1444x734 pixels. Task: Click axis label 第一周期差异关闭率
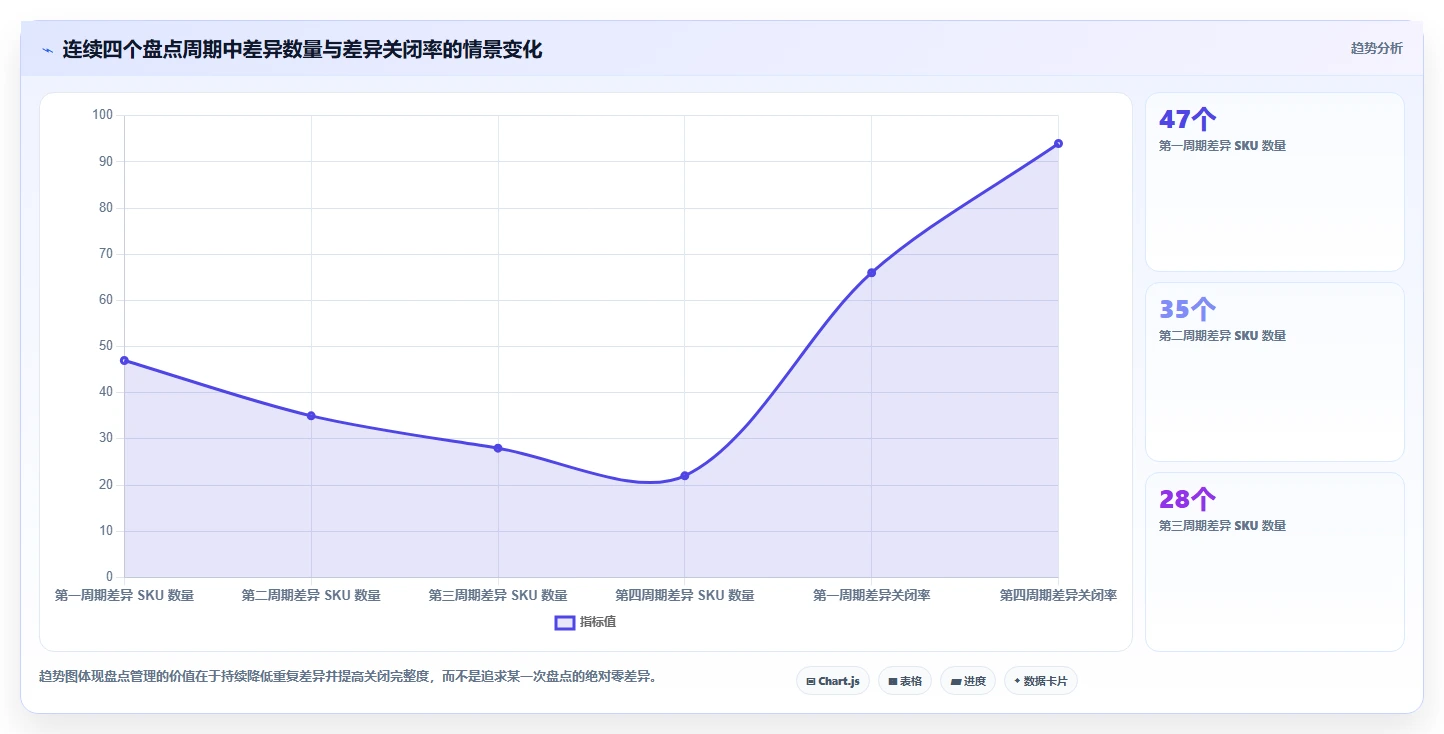pyautogui.click(x=871, y=596)
